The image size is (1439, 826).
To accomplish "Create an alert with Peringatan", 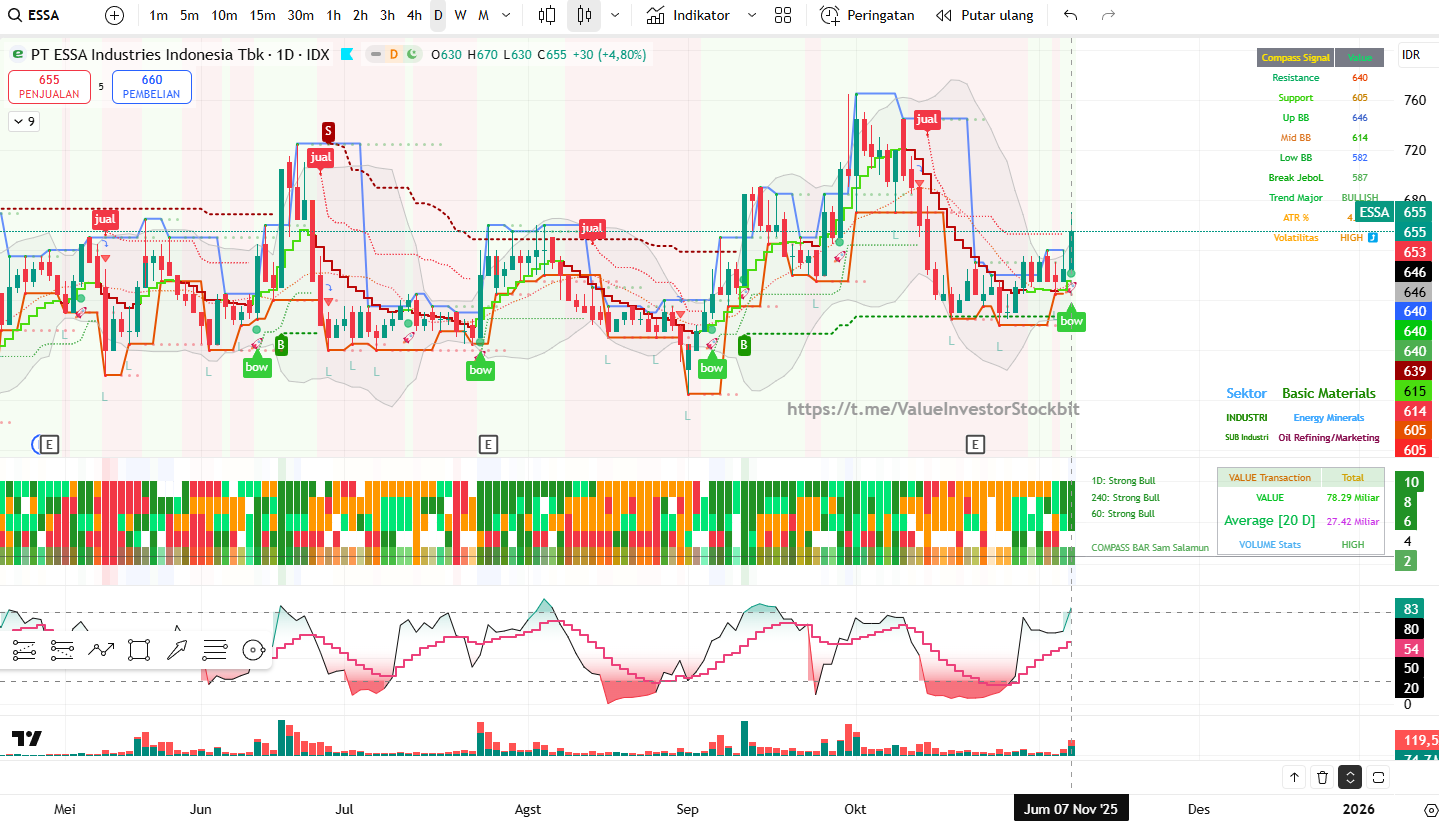I will 867,15.
